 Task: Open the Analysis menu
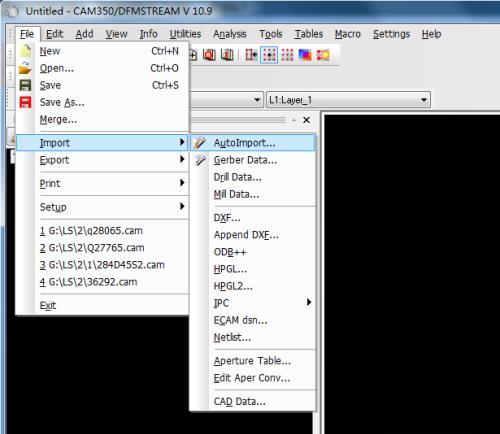coord(230,34)
